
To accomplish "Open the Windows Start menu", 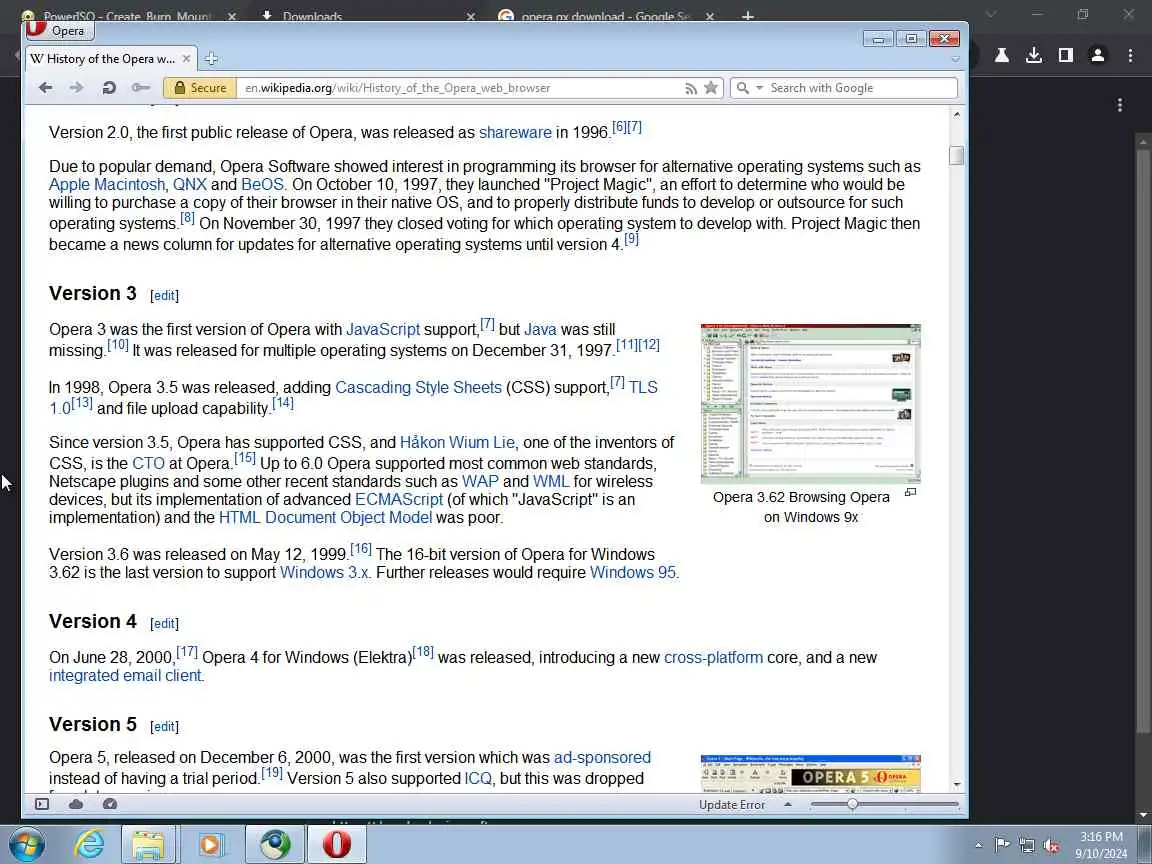I will (26, 844).
